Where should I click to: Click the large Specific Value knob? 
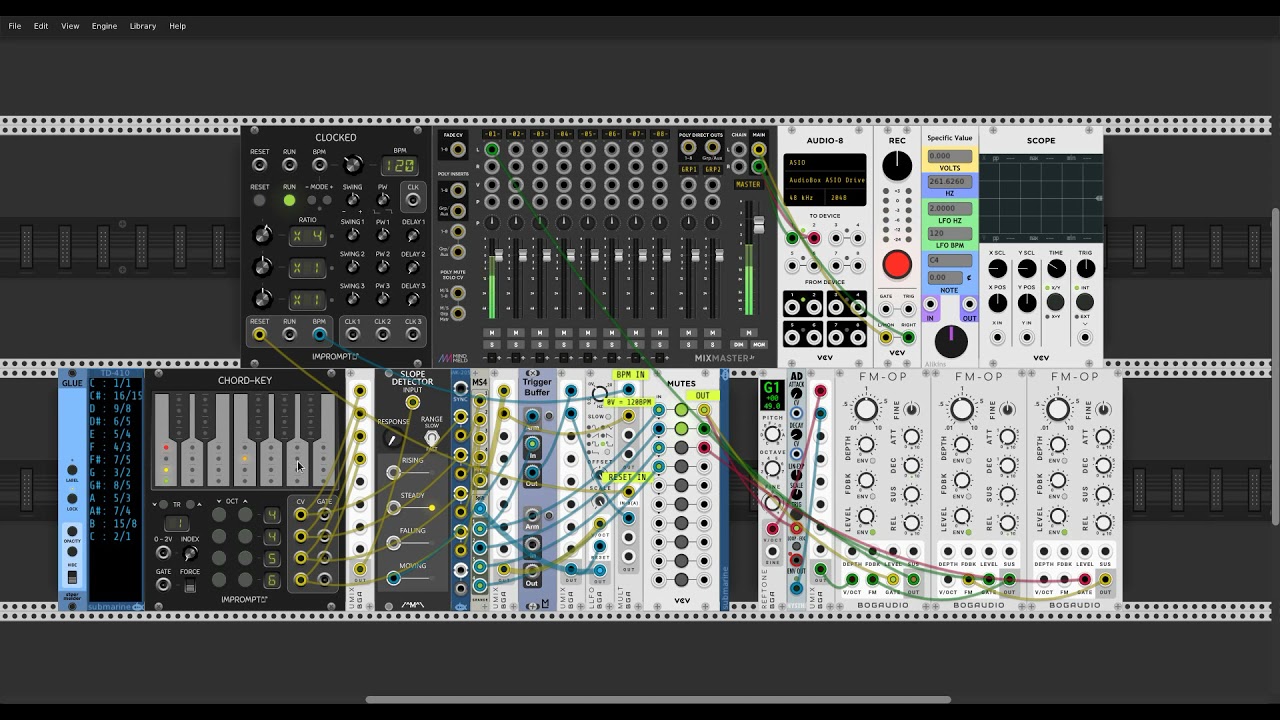click(x=950, y=342)
